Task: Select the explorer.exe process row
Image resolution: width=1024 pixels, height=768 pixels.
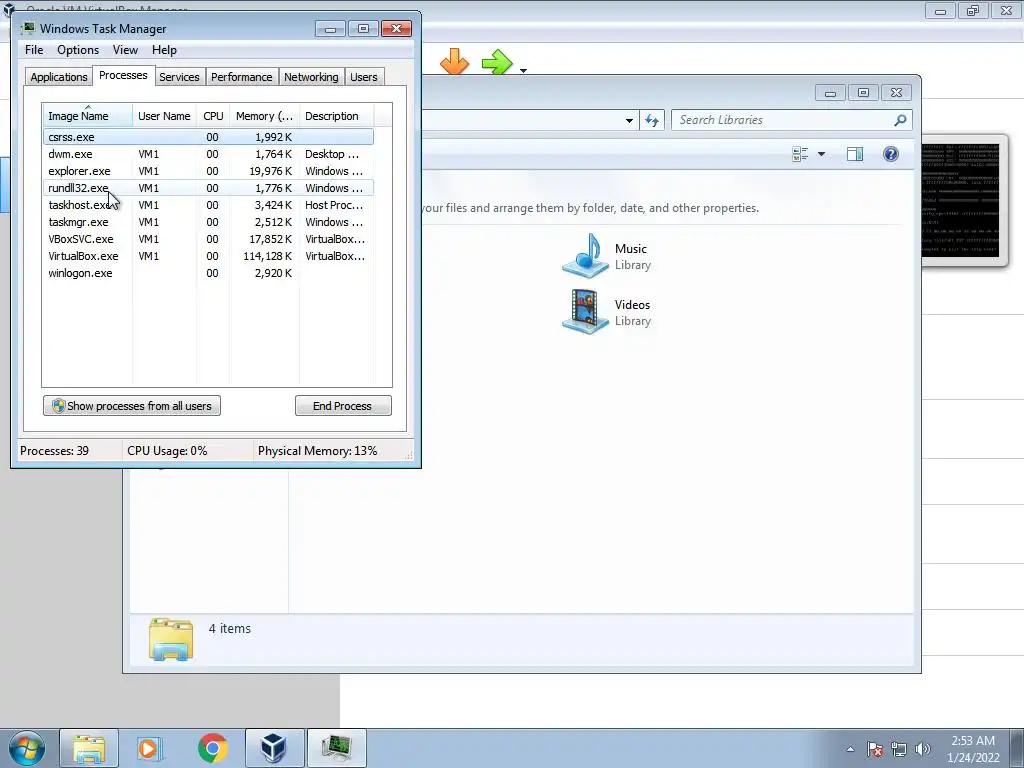Action: coord(208,171)
